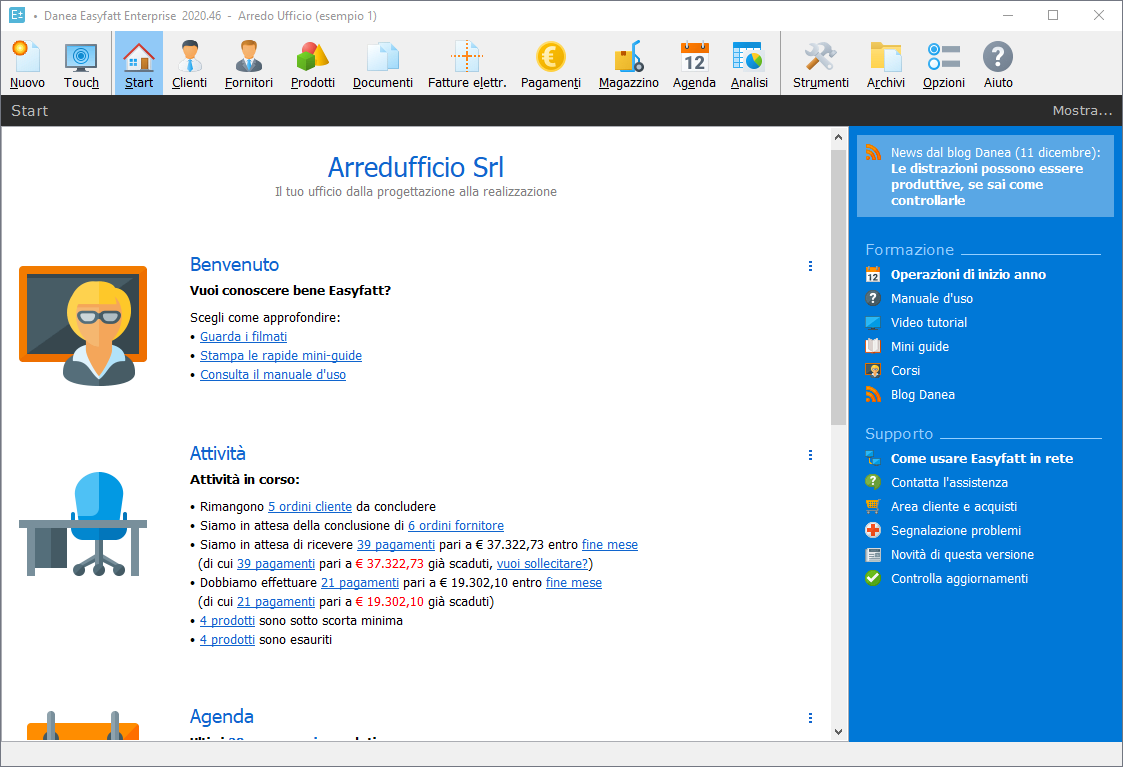
Task: Open Consulta il manuale d'uso link
Action: point(273,375)
